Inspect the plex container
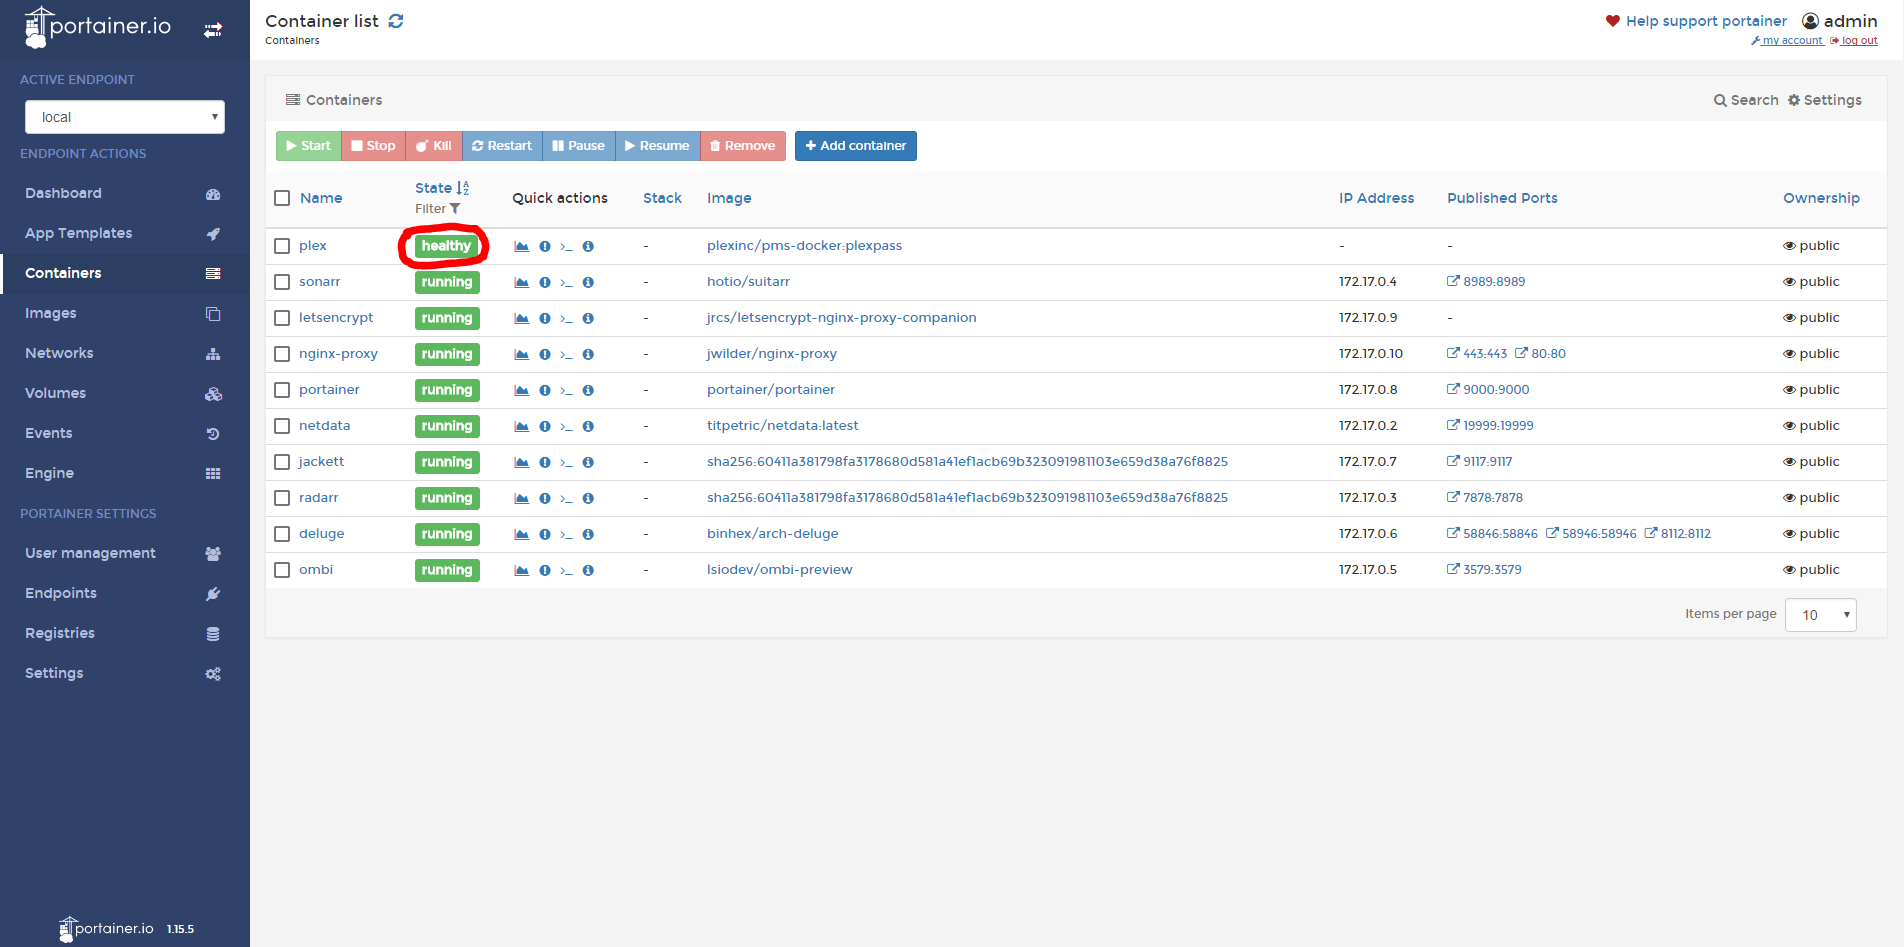The height and width of the screenshot is (947, 1904). [588, 246]
